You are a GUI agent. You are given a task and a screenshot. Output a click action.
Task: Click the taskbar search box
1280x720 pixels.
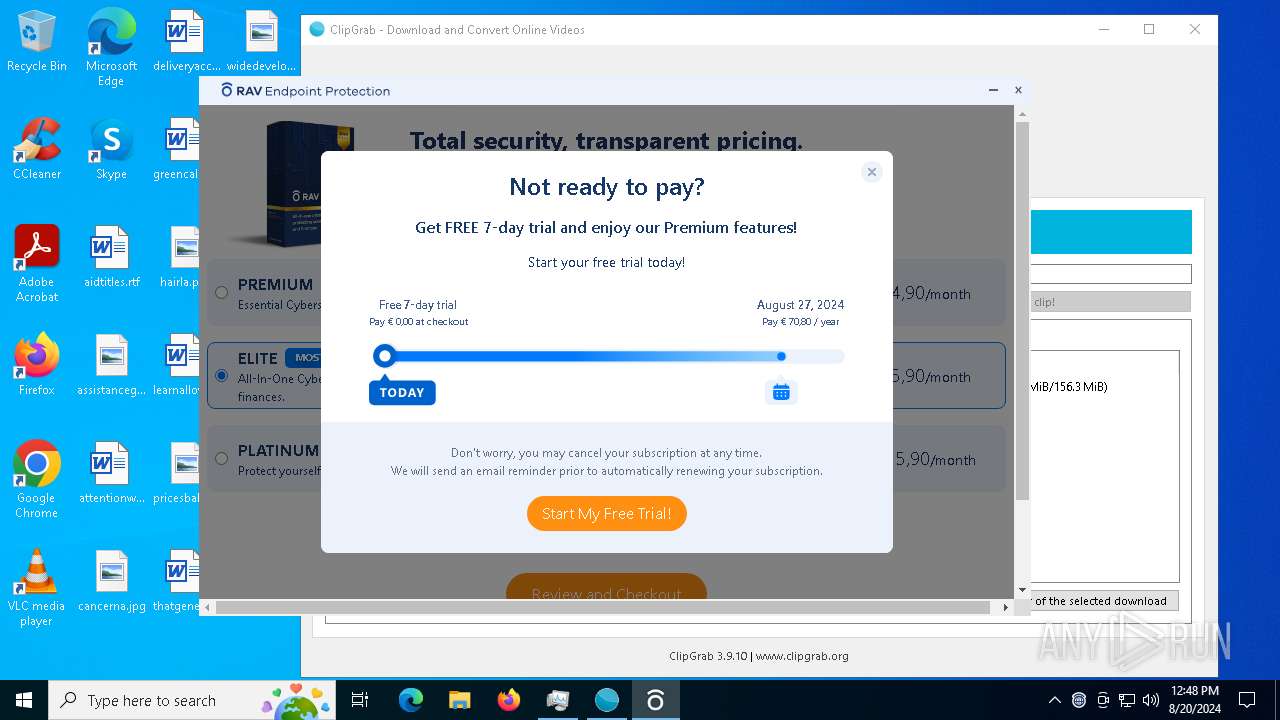click(x=194, y=700)
